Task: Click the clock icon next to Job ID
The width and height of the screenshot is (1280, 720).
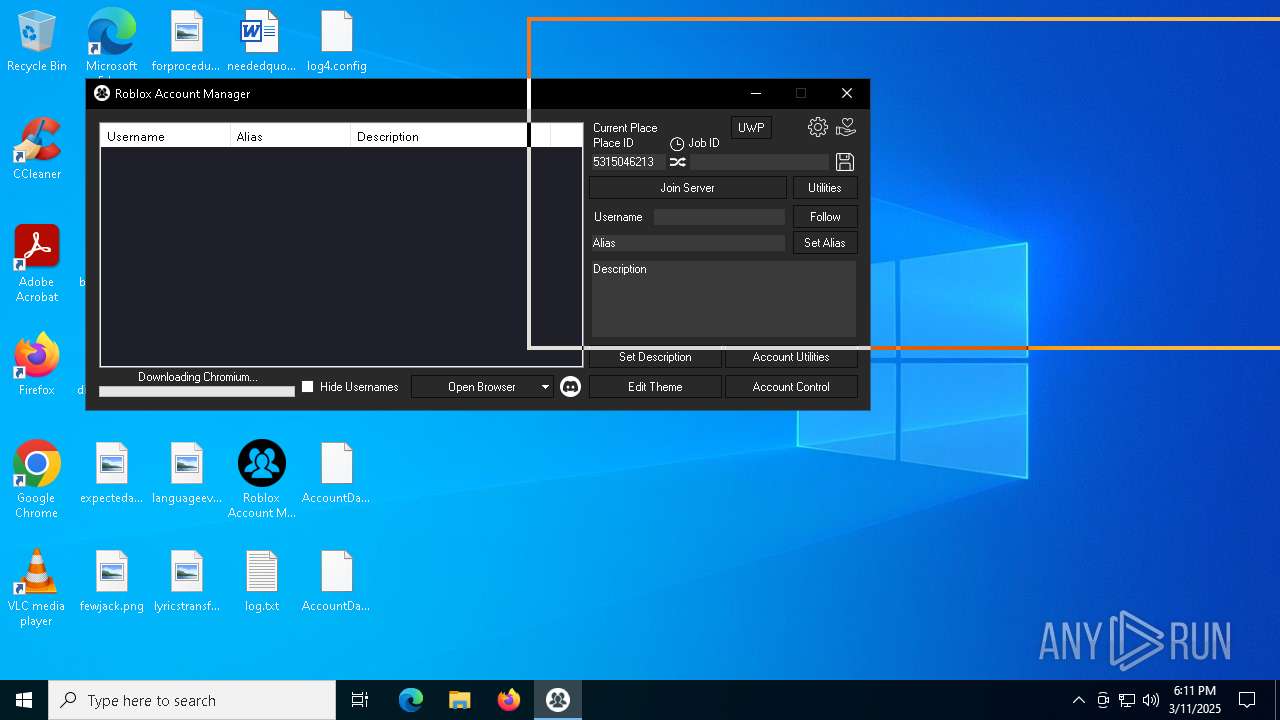Action: coord(677,144)
